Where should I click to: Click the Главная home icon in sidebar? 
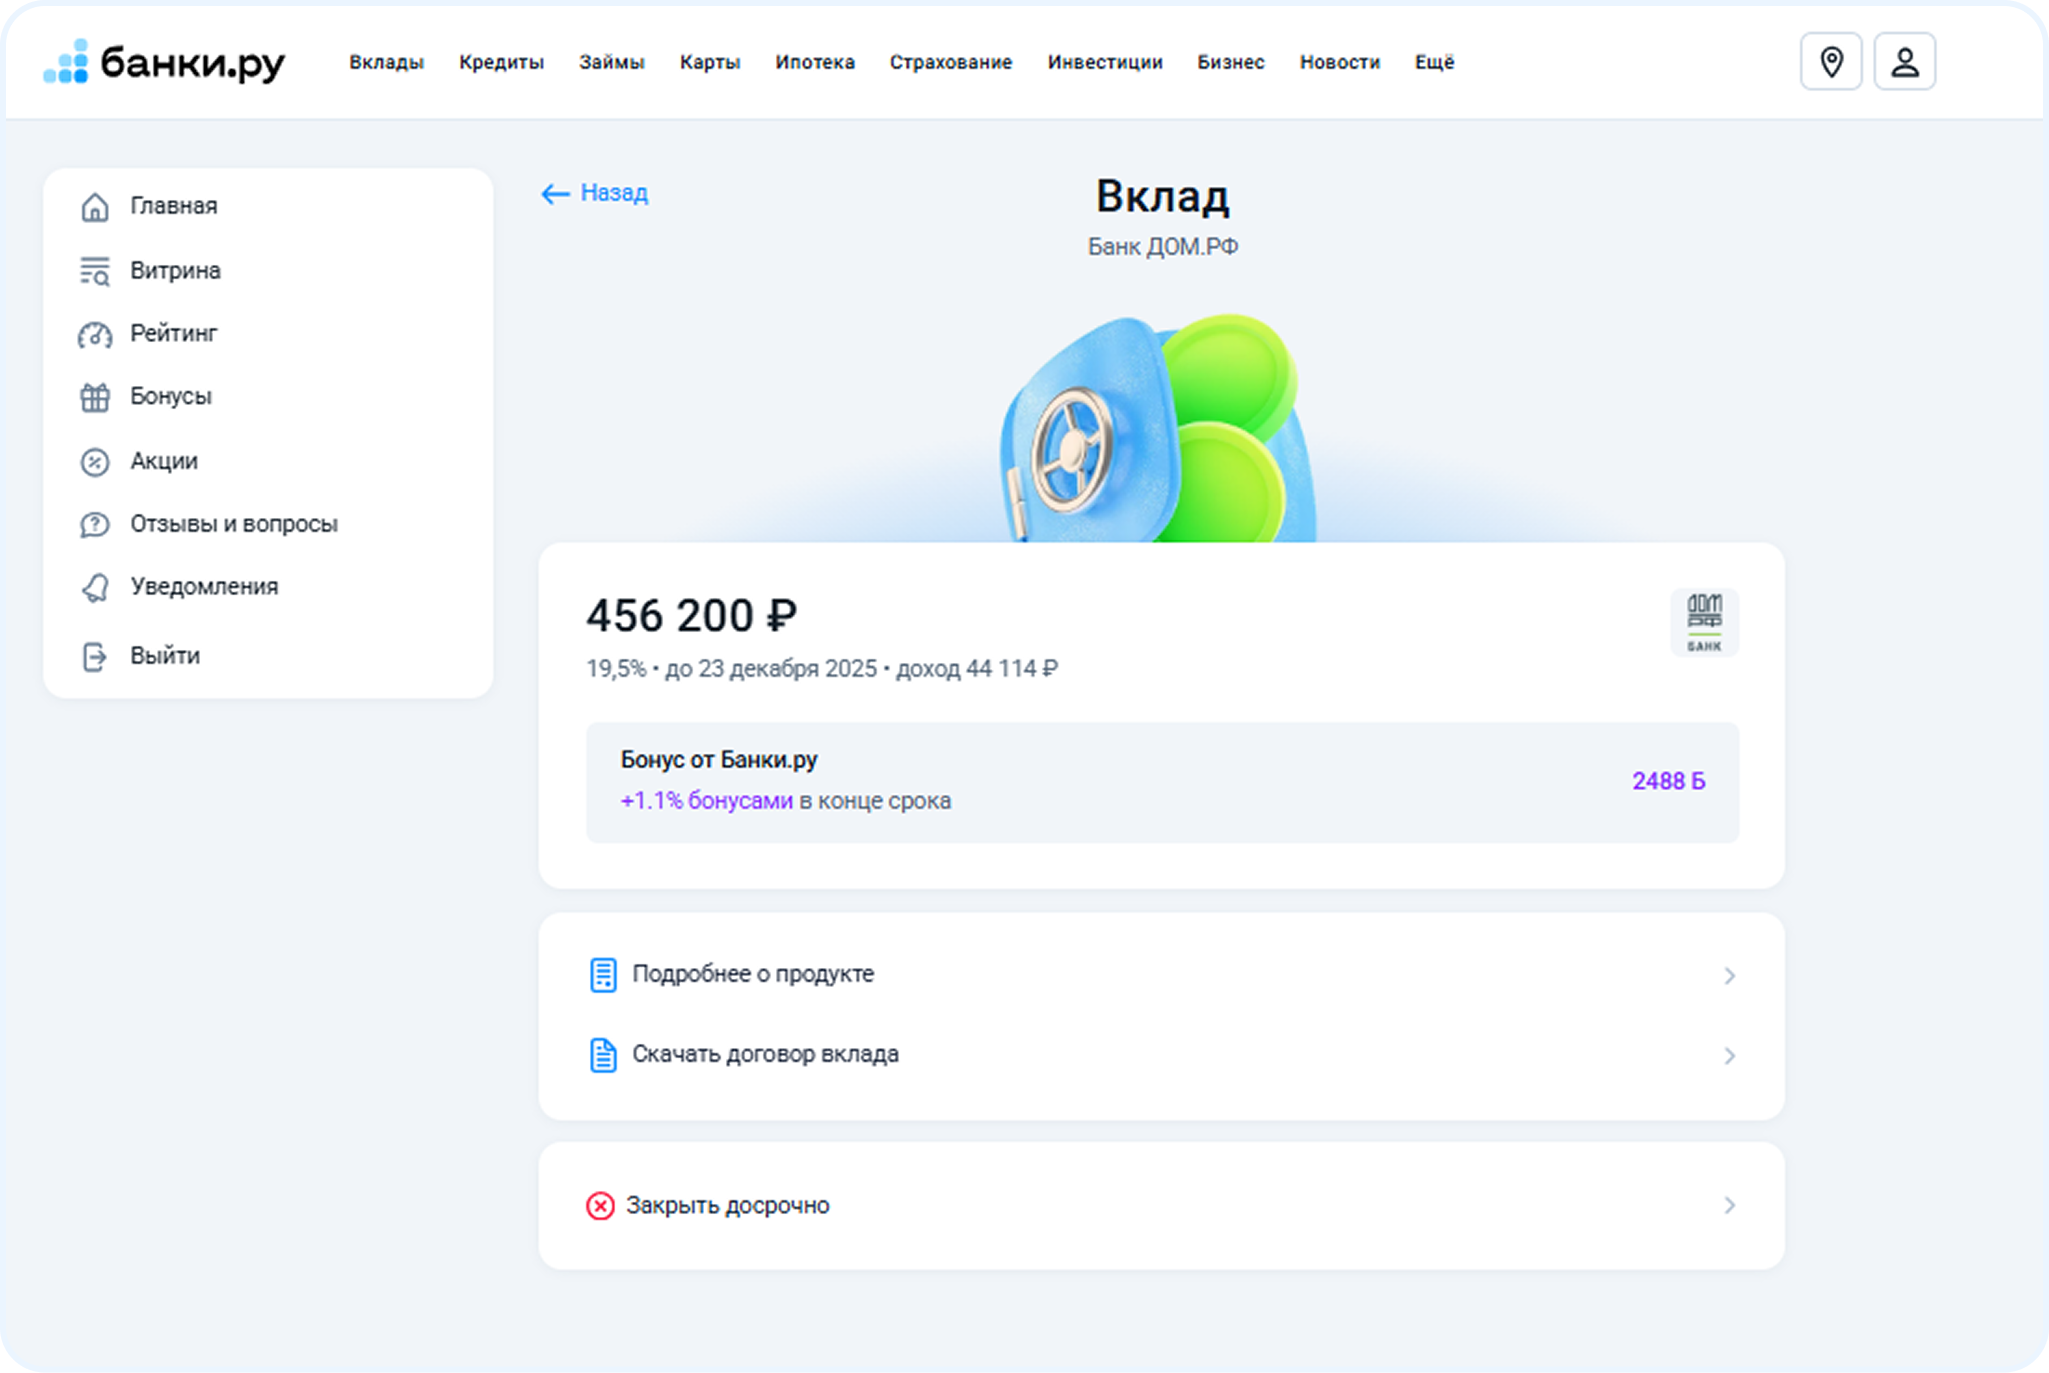tap(95, 207)
